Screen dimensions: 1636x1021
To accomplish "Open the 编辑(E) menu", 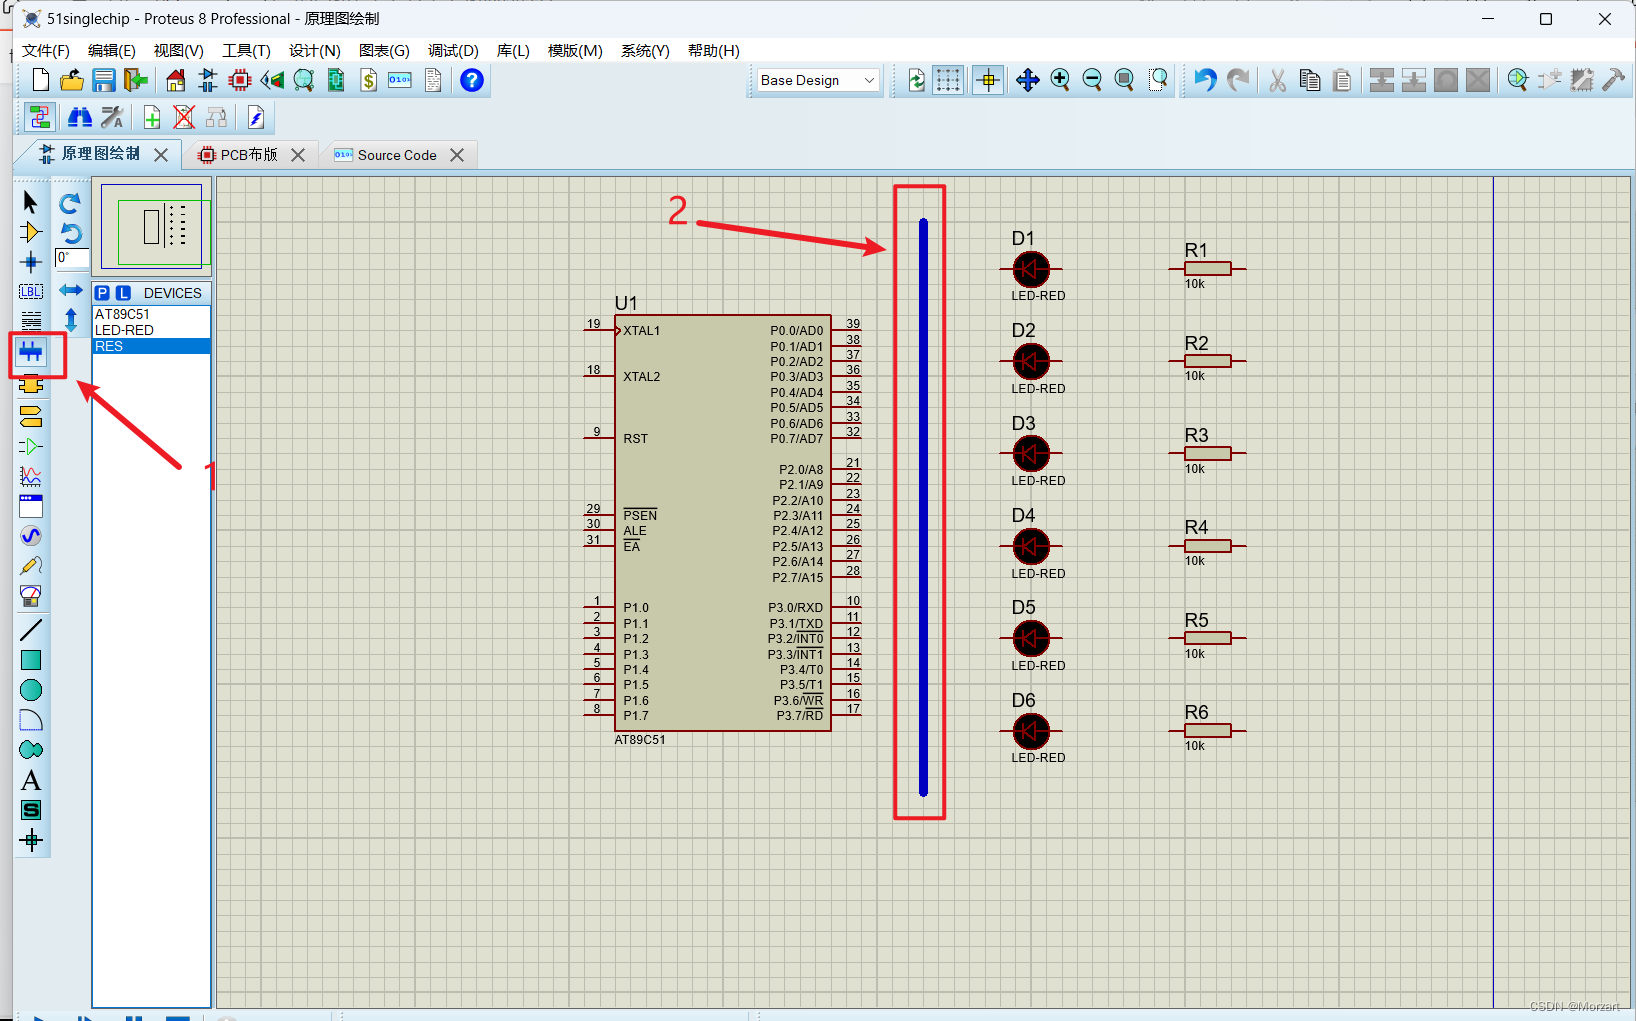I will (x=112, y=50).
